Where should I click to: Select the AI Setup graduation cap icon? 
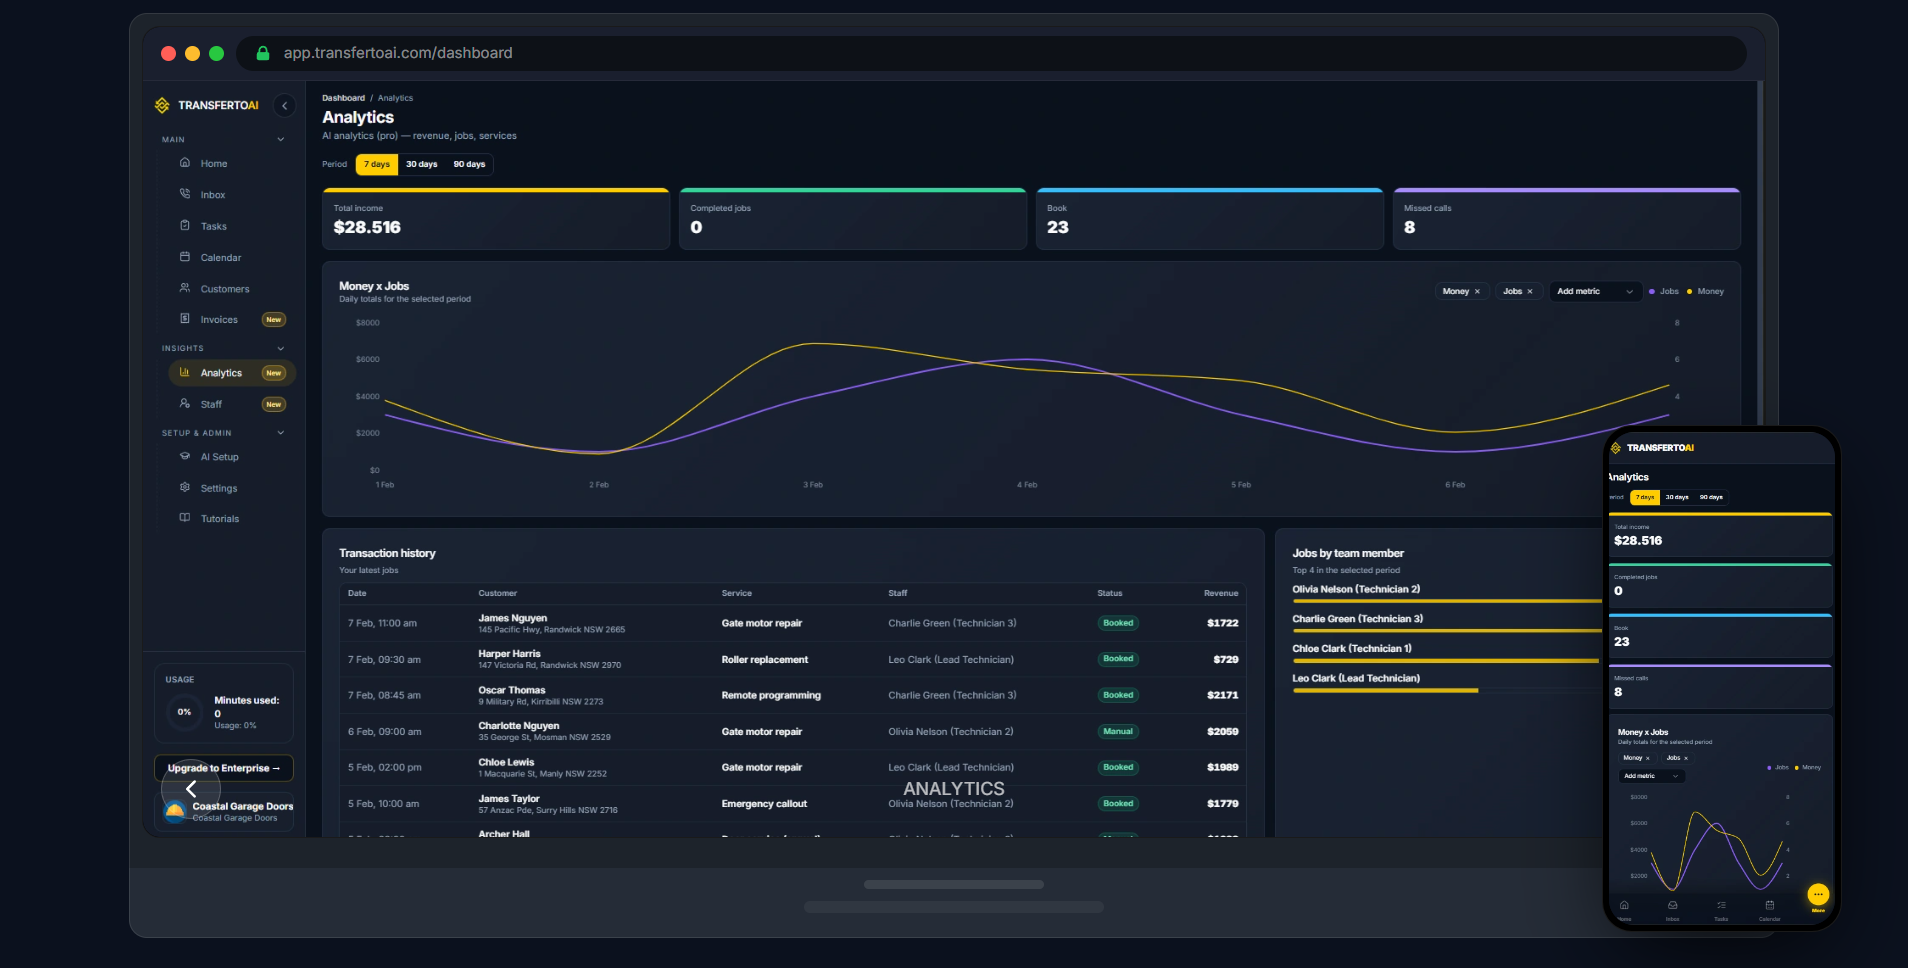pos(186,456)
